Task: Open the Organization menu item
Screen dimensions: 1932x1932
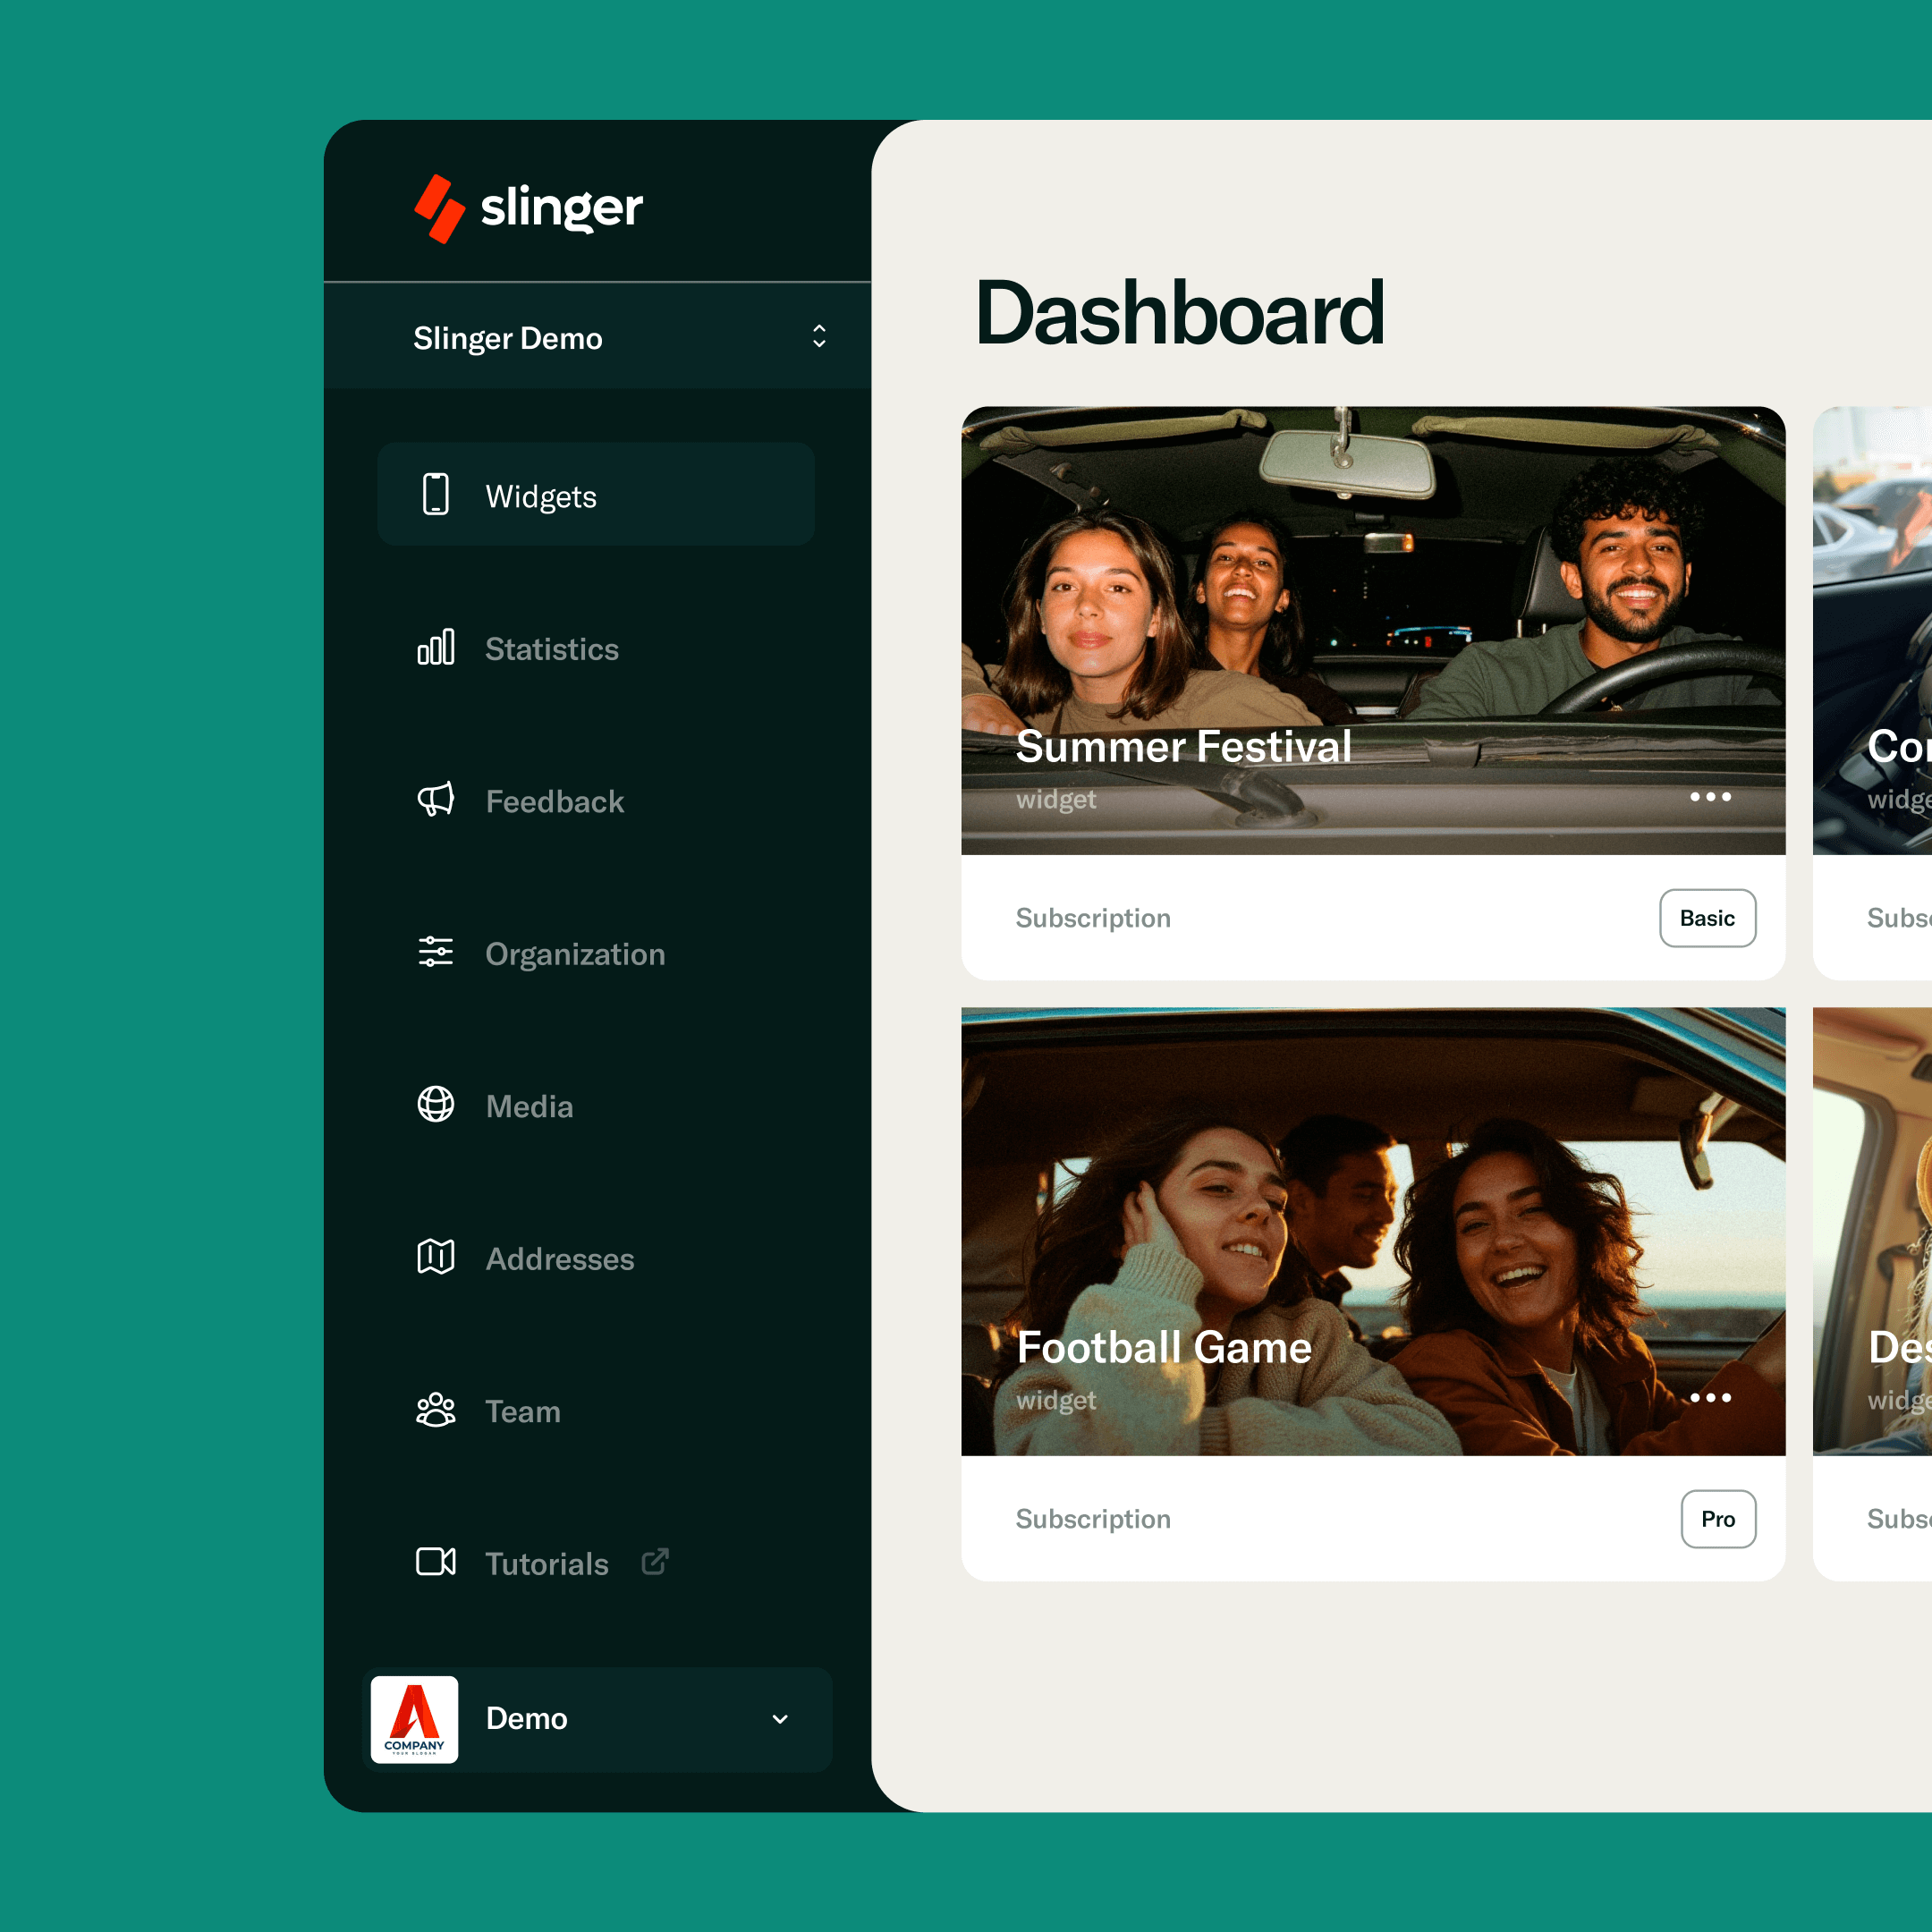Action: (x=574, y=954)
